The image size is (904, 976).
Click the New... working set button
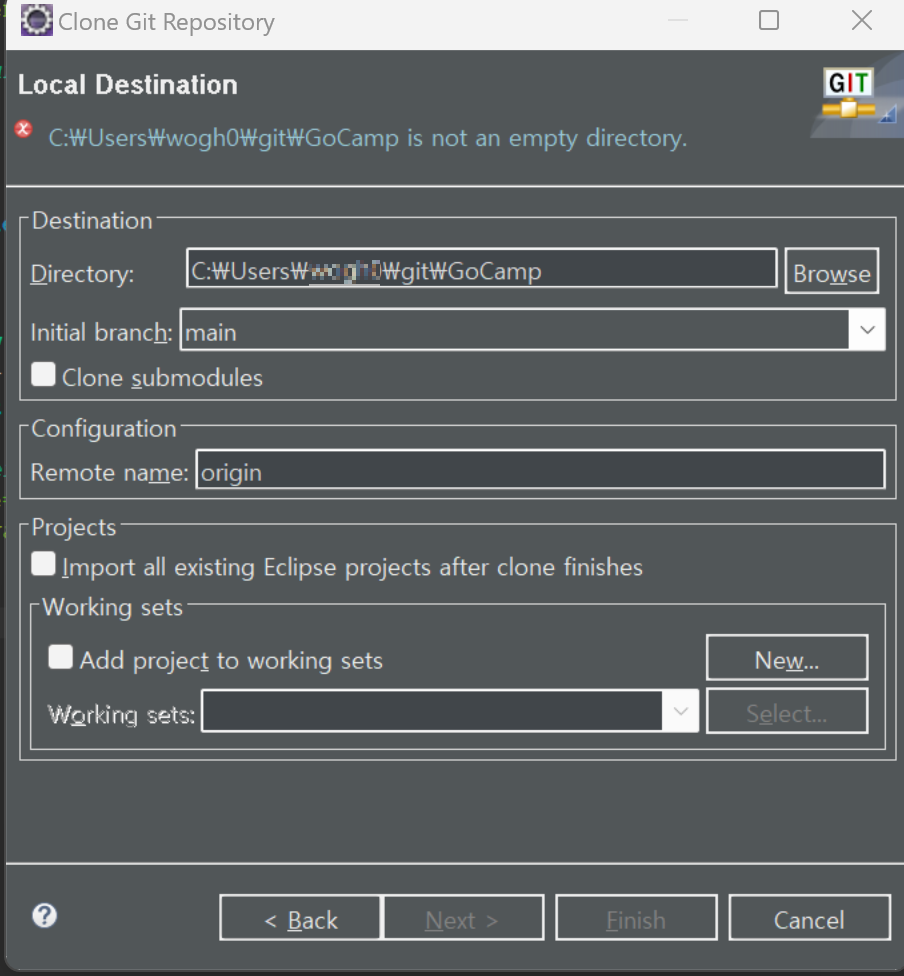(787, 658)
